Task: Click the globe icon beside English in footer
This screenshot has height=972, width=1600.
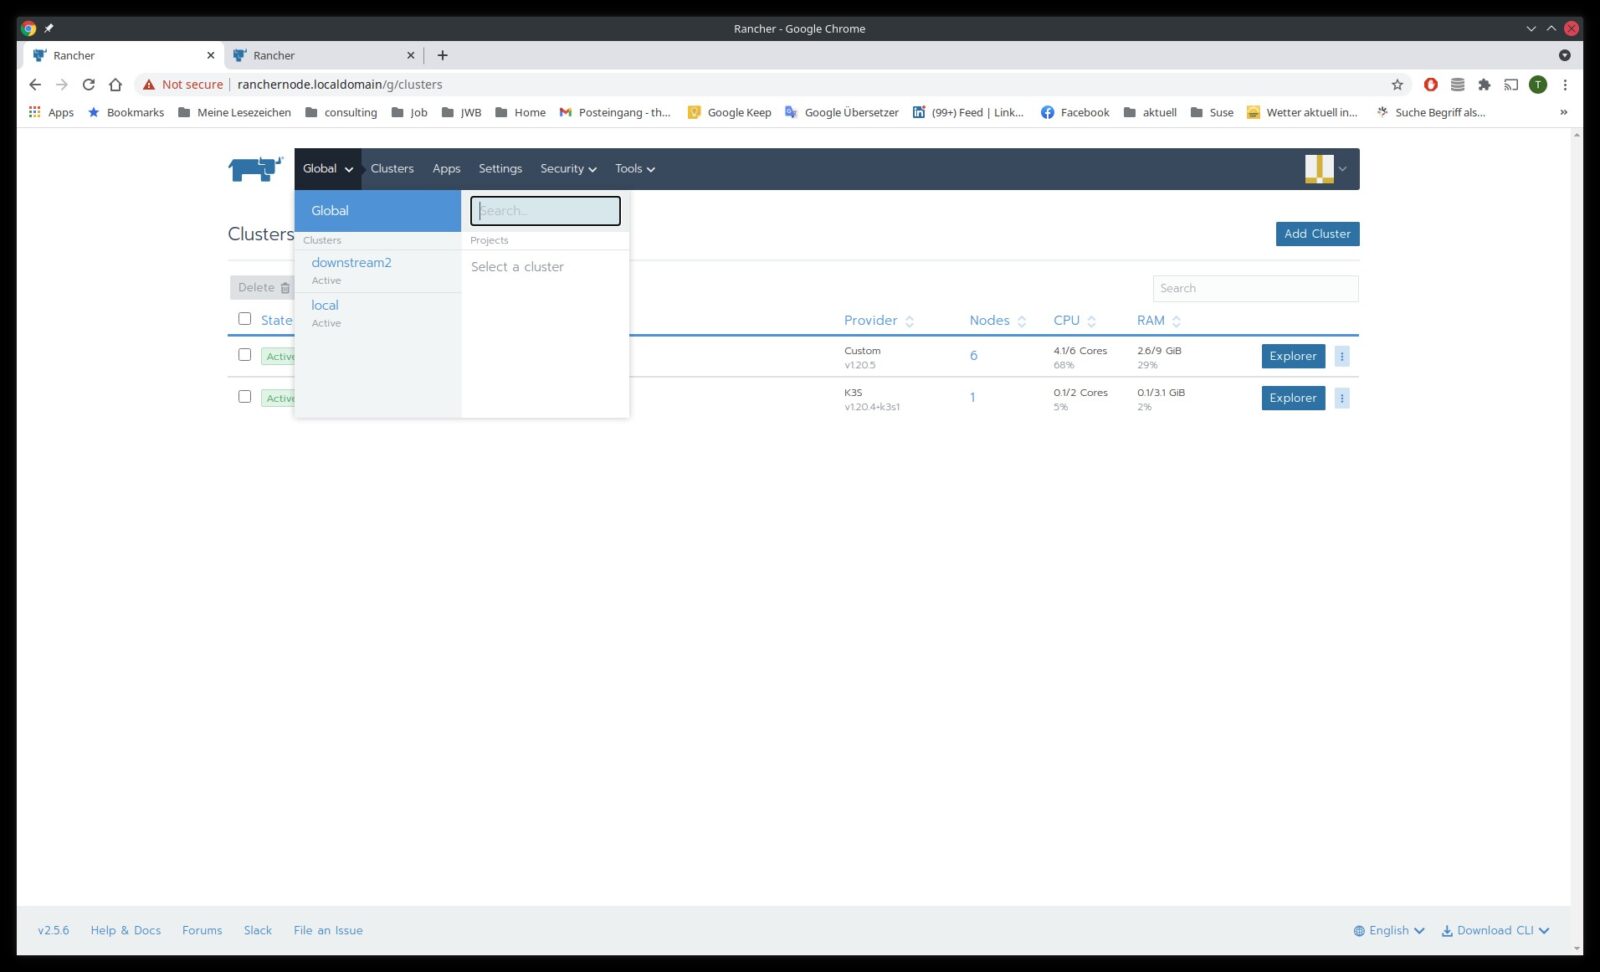Action: coord(1356,930)
